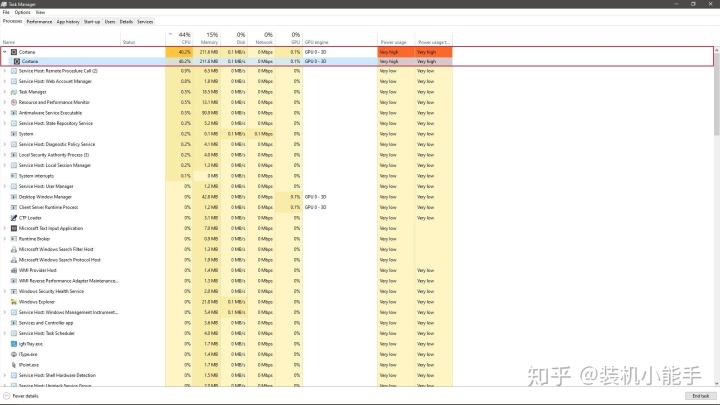720x405 pixels.
Task: Click the Windows Explorer folder icon
Action: [x=14, y=302]
